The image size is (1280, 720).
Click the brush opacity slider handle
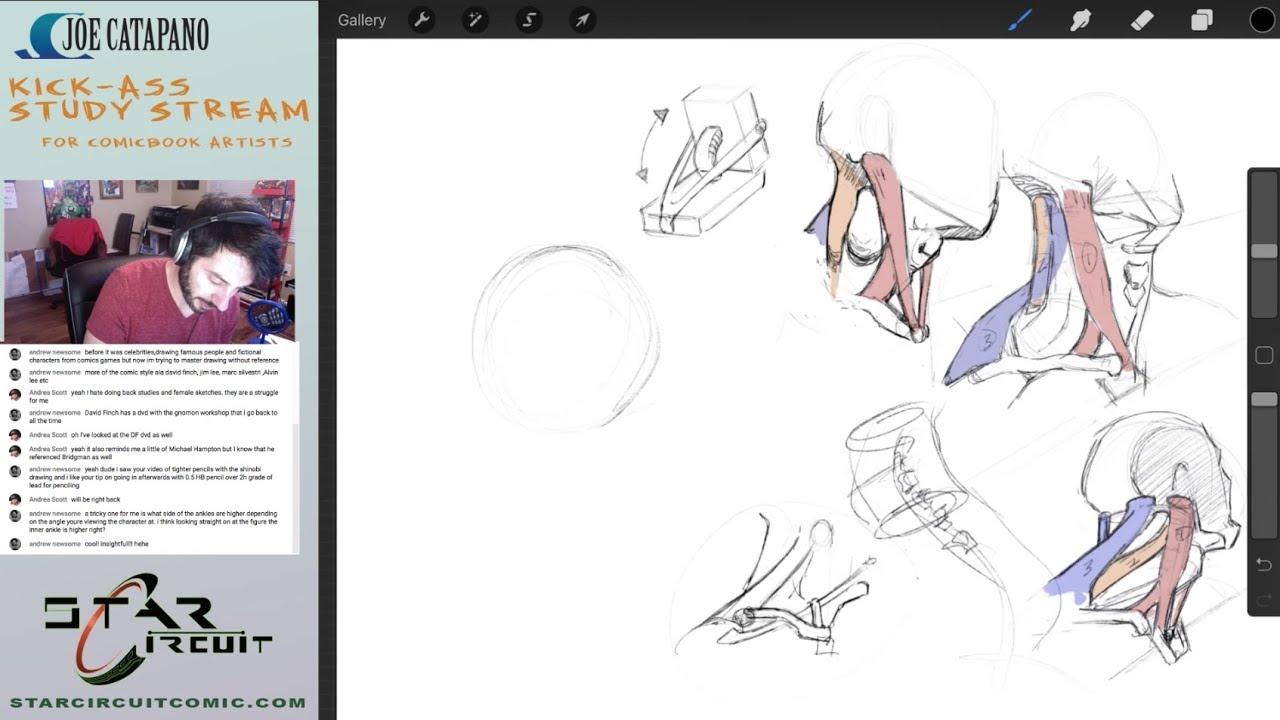point(1264,399)
